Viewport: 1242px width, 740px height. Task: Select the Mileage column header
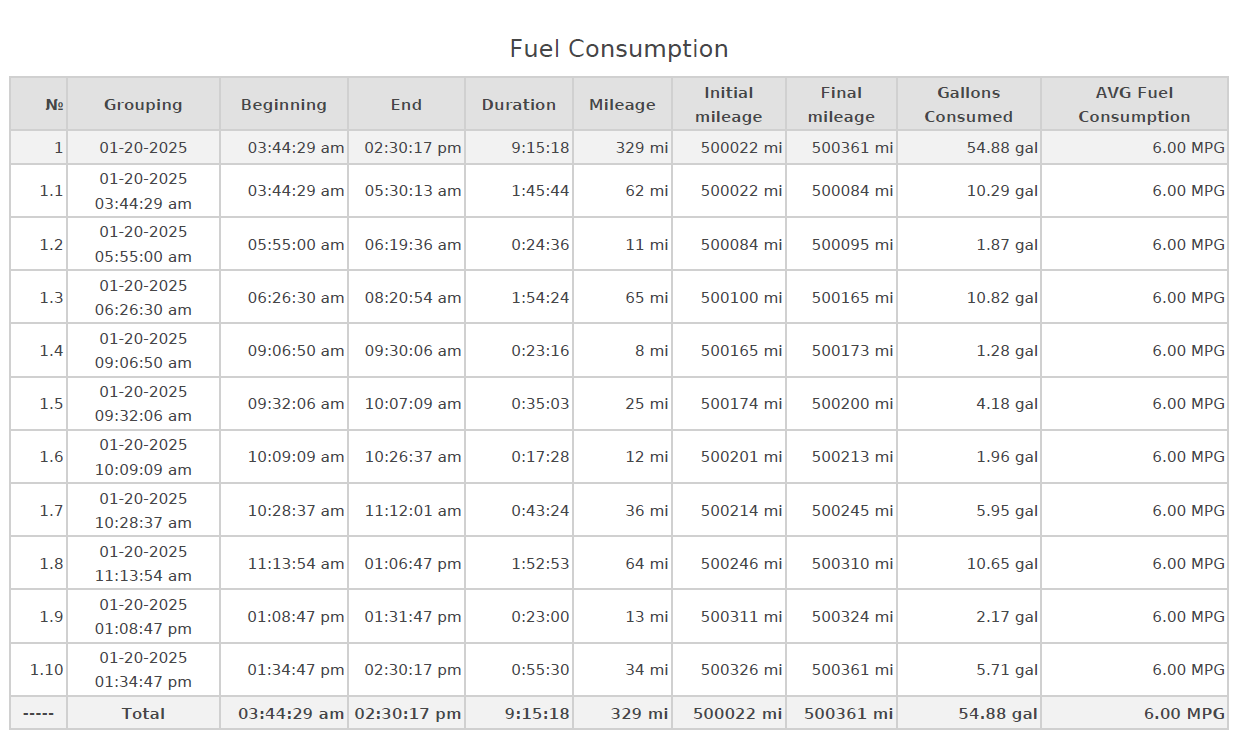(x=622, y=104)
